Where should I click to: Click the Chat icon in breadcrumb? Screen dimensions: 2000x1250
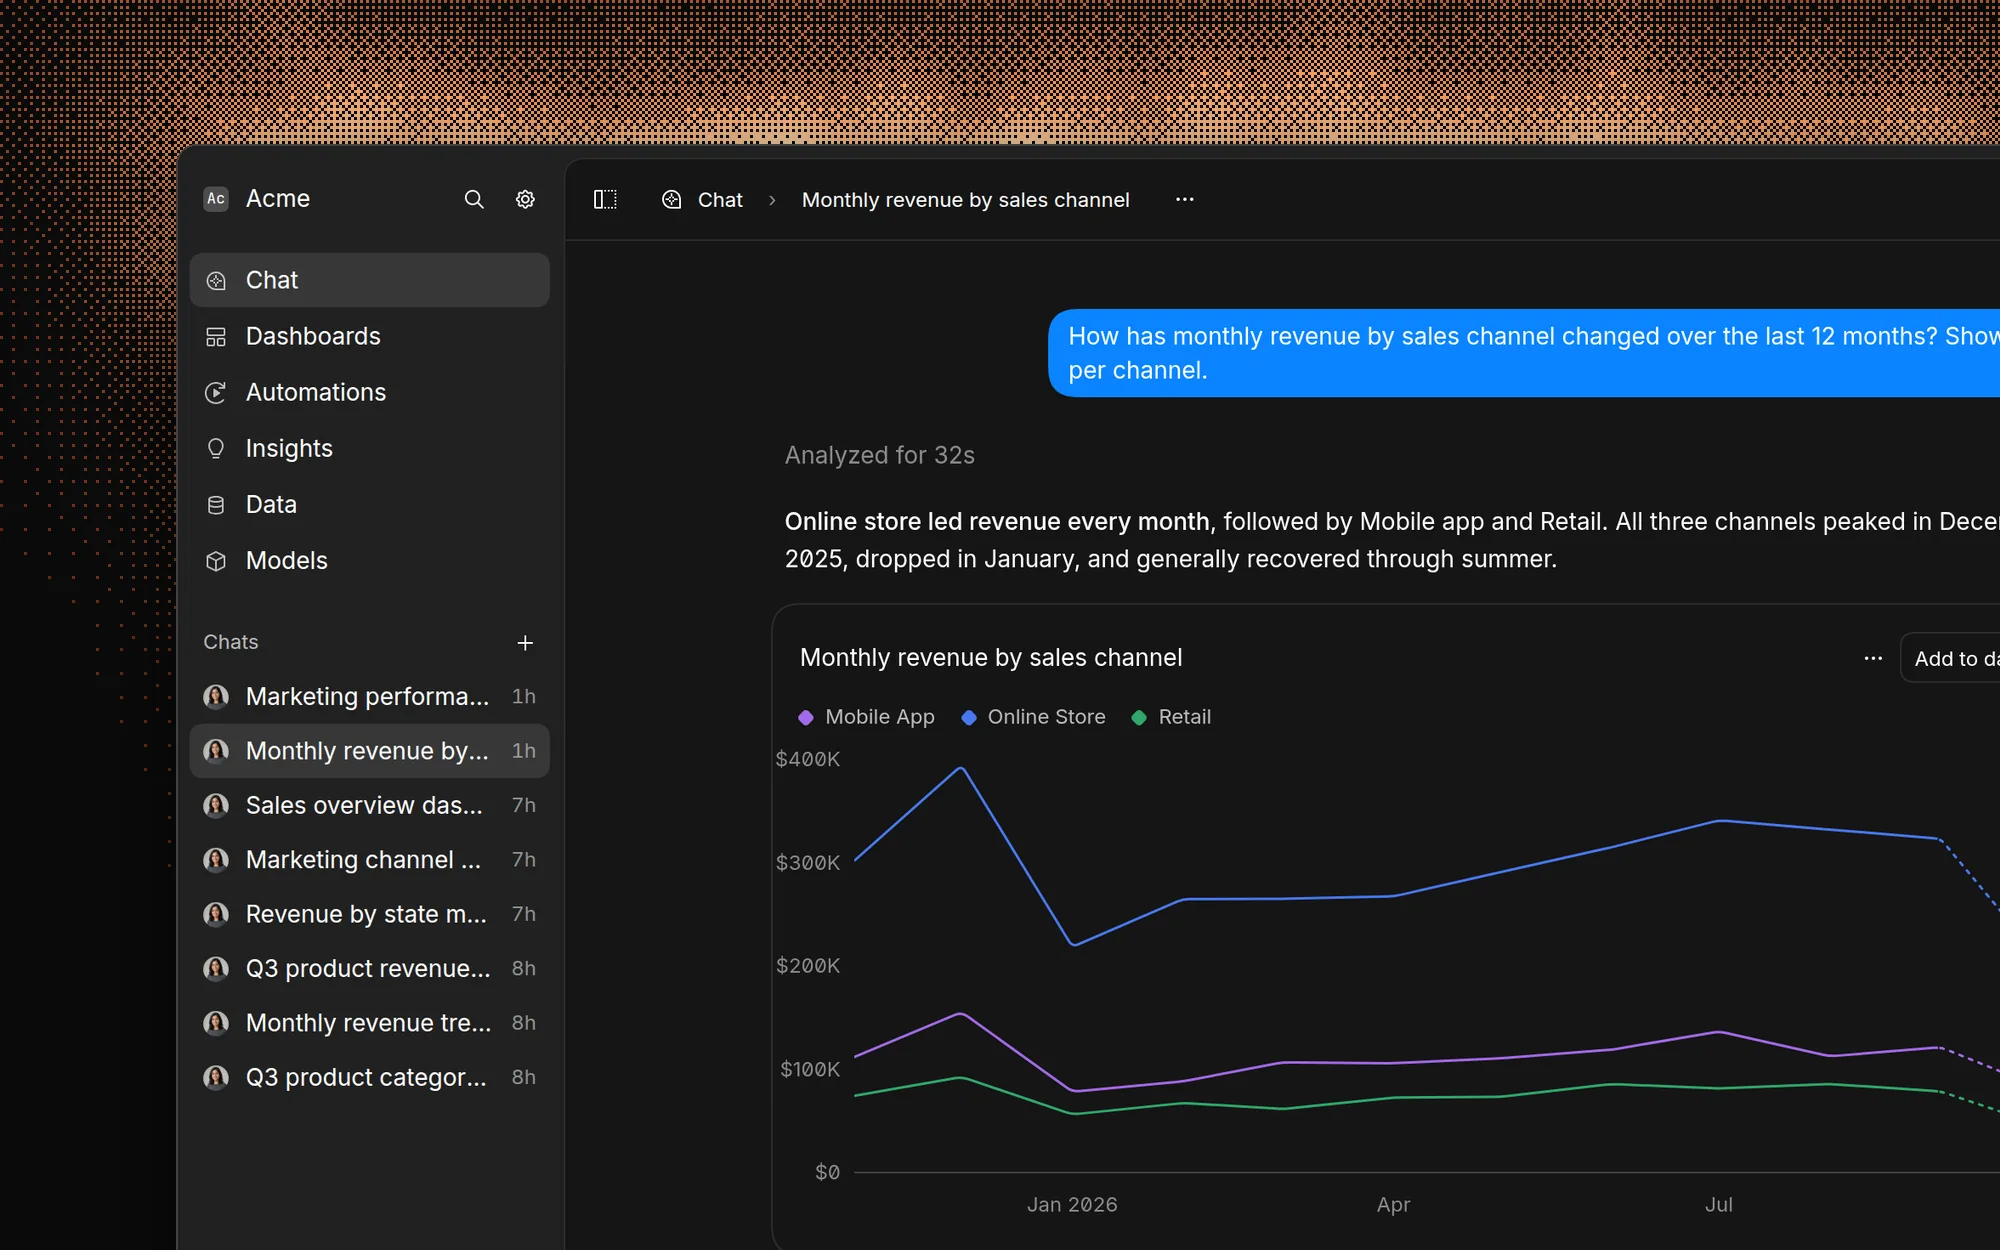click(x=672, y=200)
